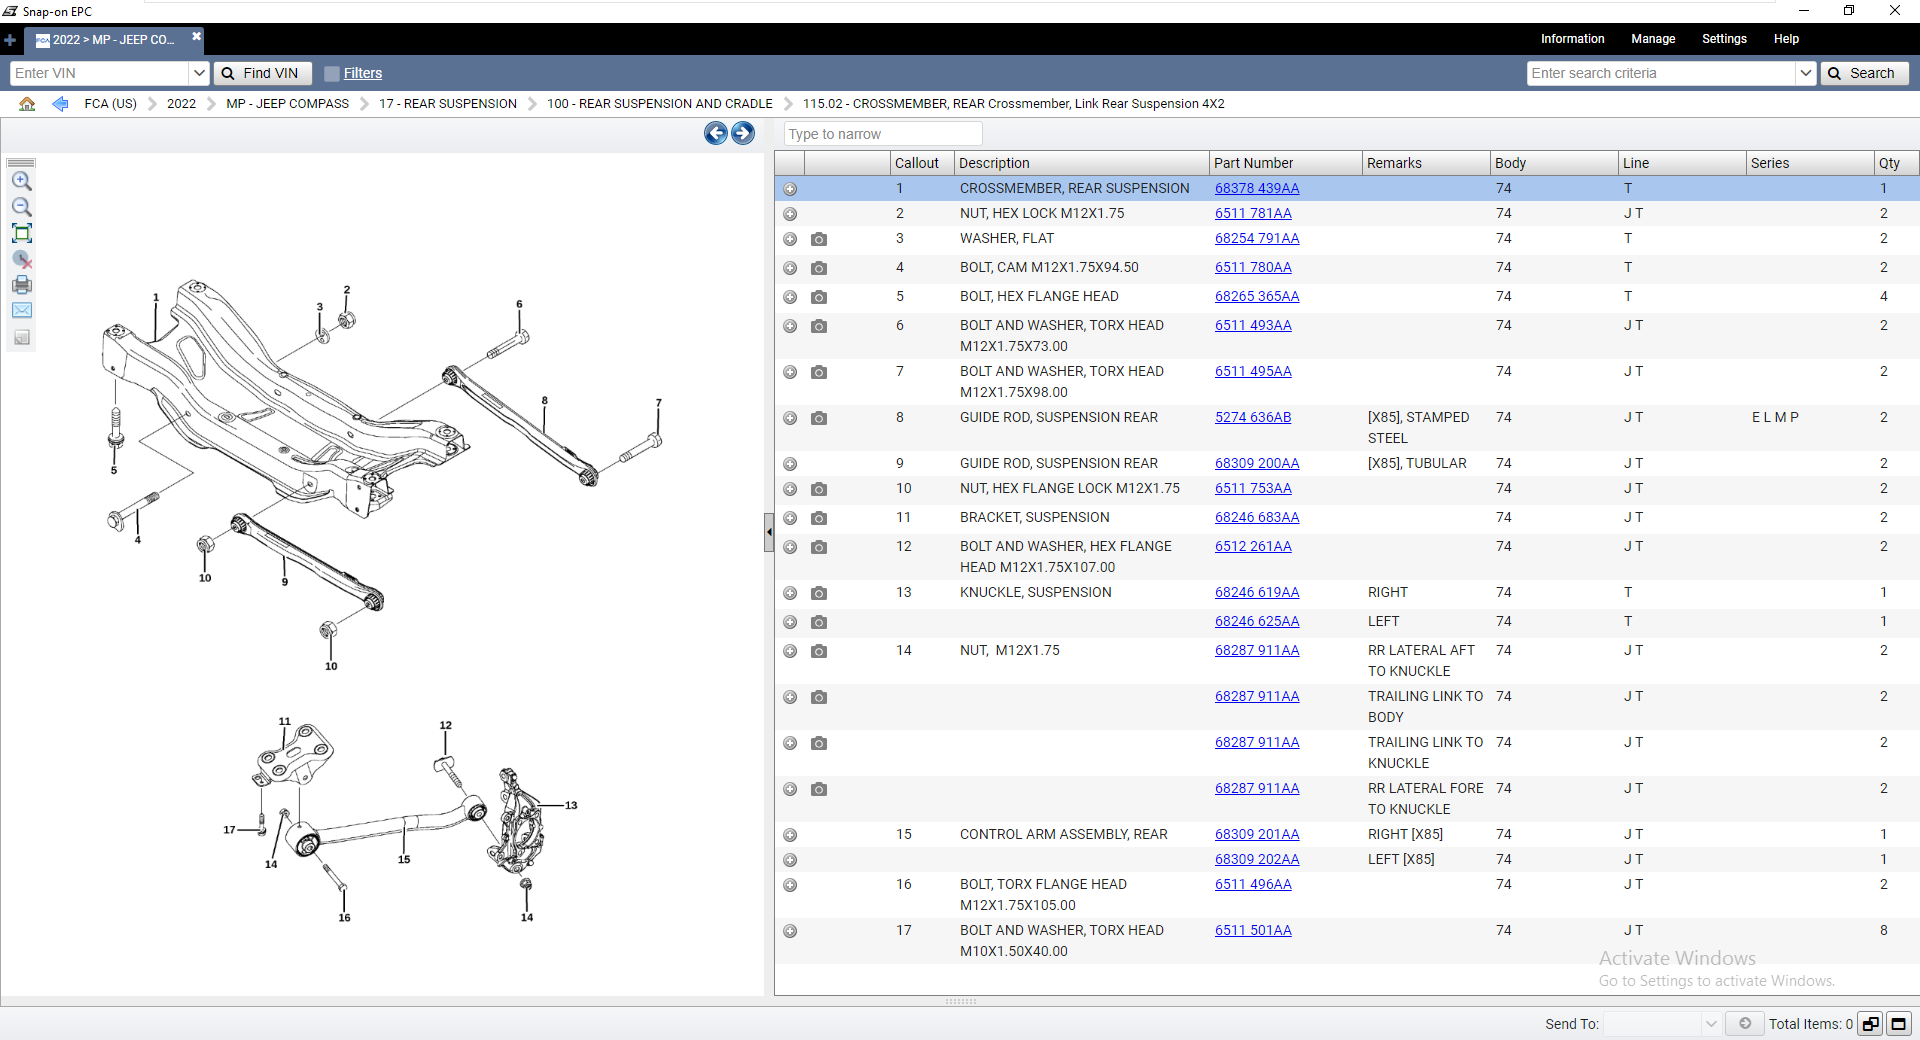Viewport: 1920px width, 1040px height.
Task: Click the zoom out magnifier tool
Action: tap(21, 207)
